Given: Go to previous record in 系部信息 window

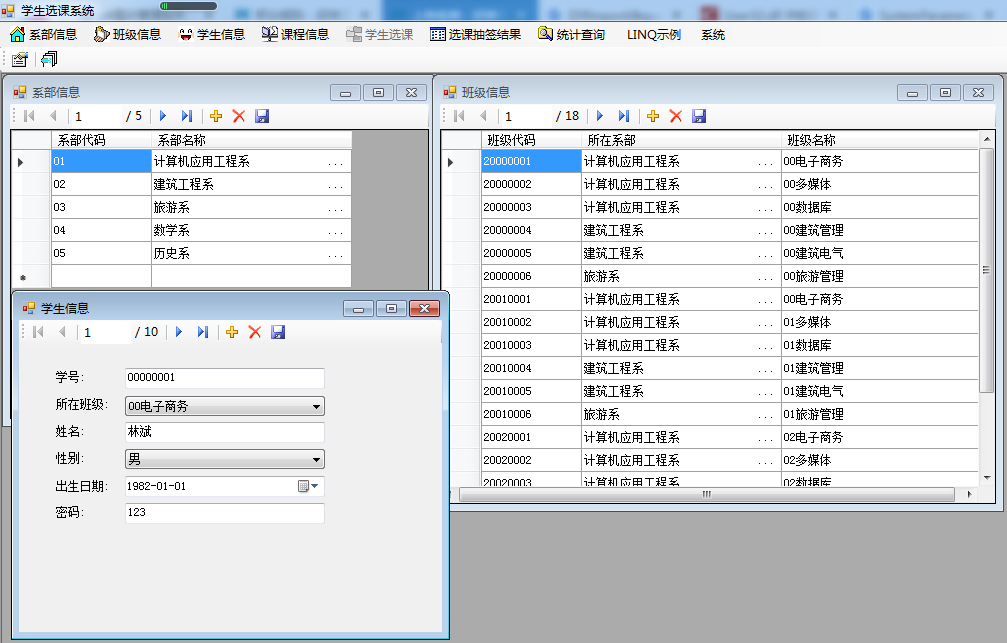Looking at the screenshot, I should tap(53, 116).
